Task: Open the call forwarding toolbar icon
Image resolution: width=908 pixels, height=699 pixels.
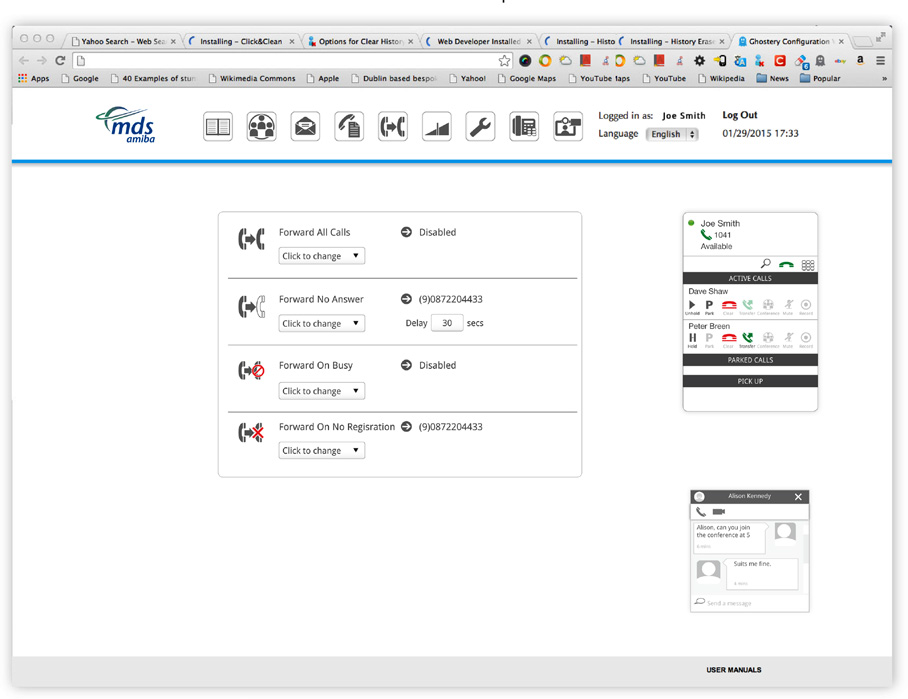Action: click(x=393, y=126)
